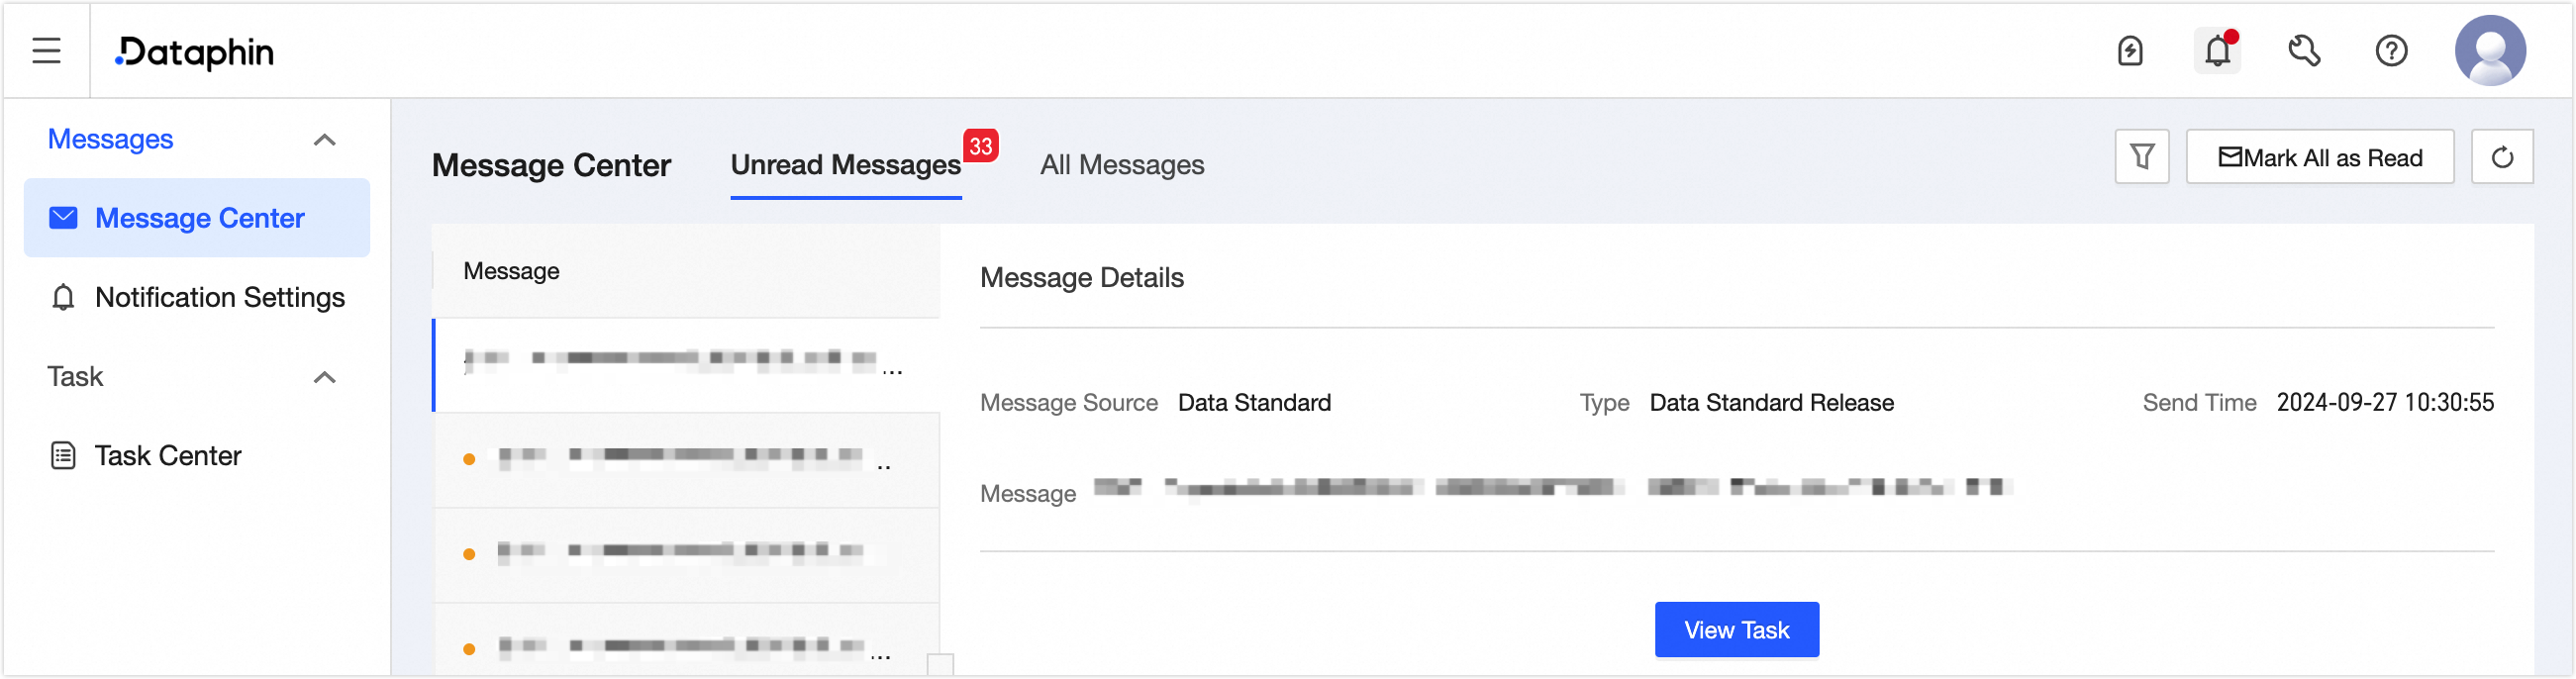The height and width of the screenshot is (679, 2576).
Task: Switch to the All Messages tab
Action: (1121, 164)
